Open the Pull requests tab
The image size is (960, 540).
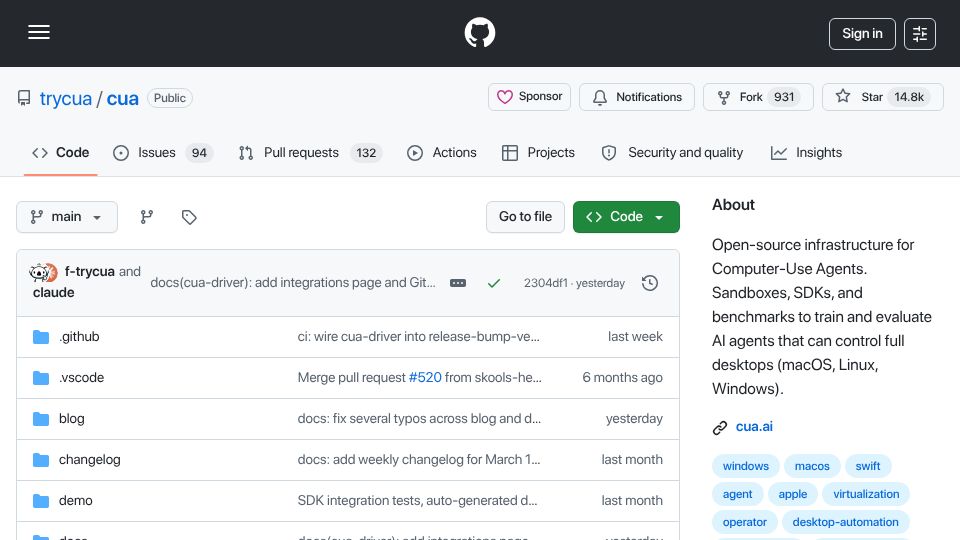pyautogui.click(x=310, y=152)
